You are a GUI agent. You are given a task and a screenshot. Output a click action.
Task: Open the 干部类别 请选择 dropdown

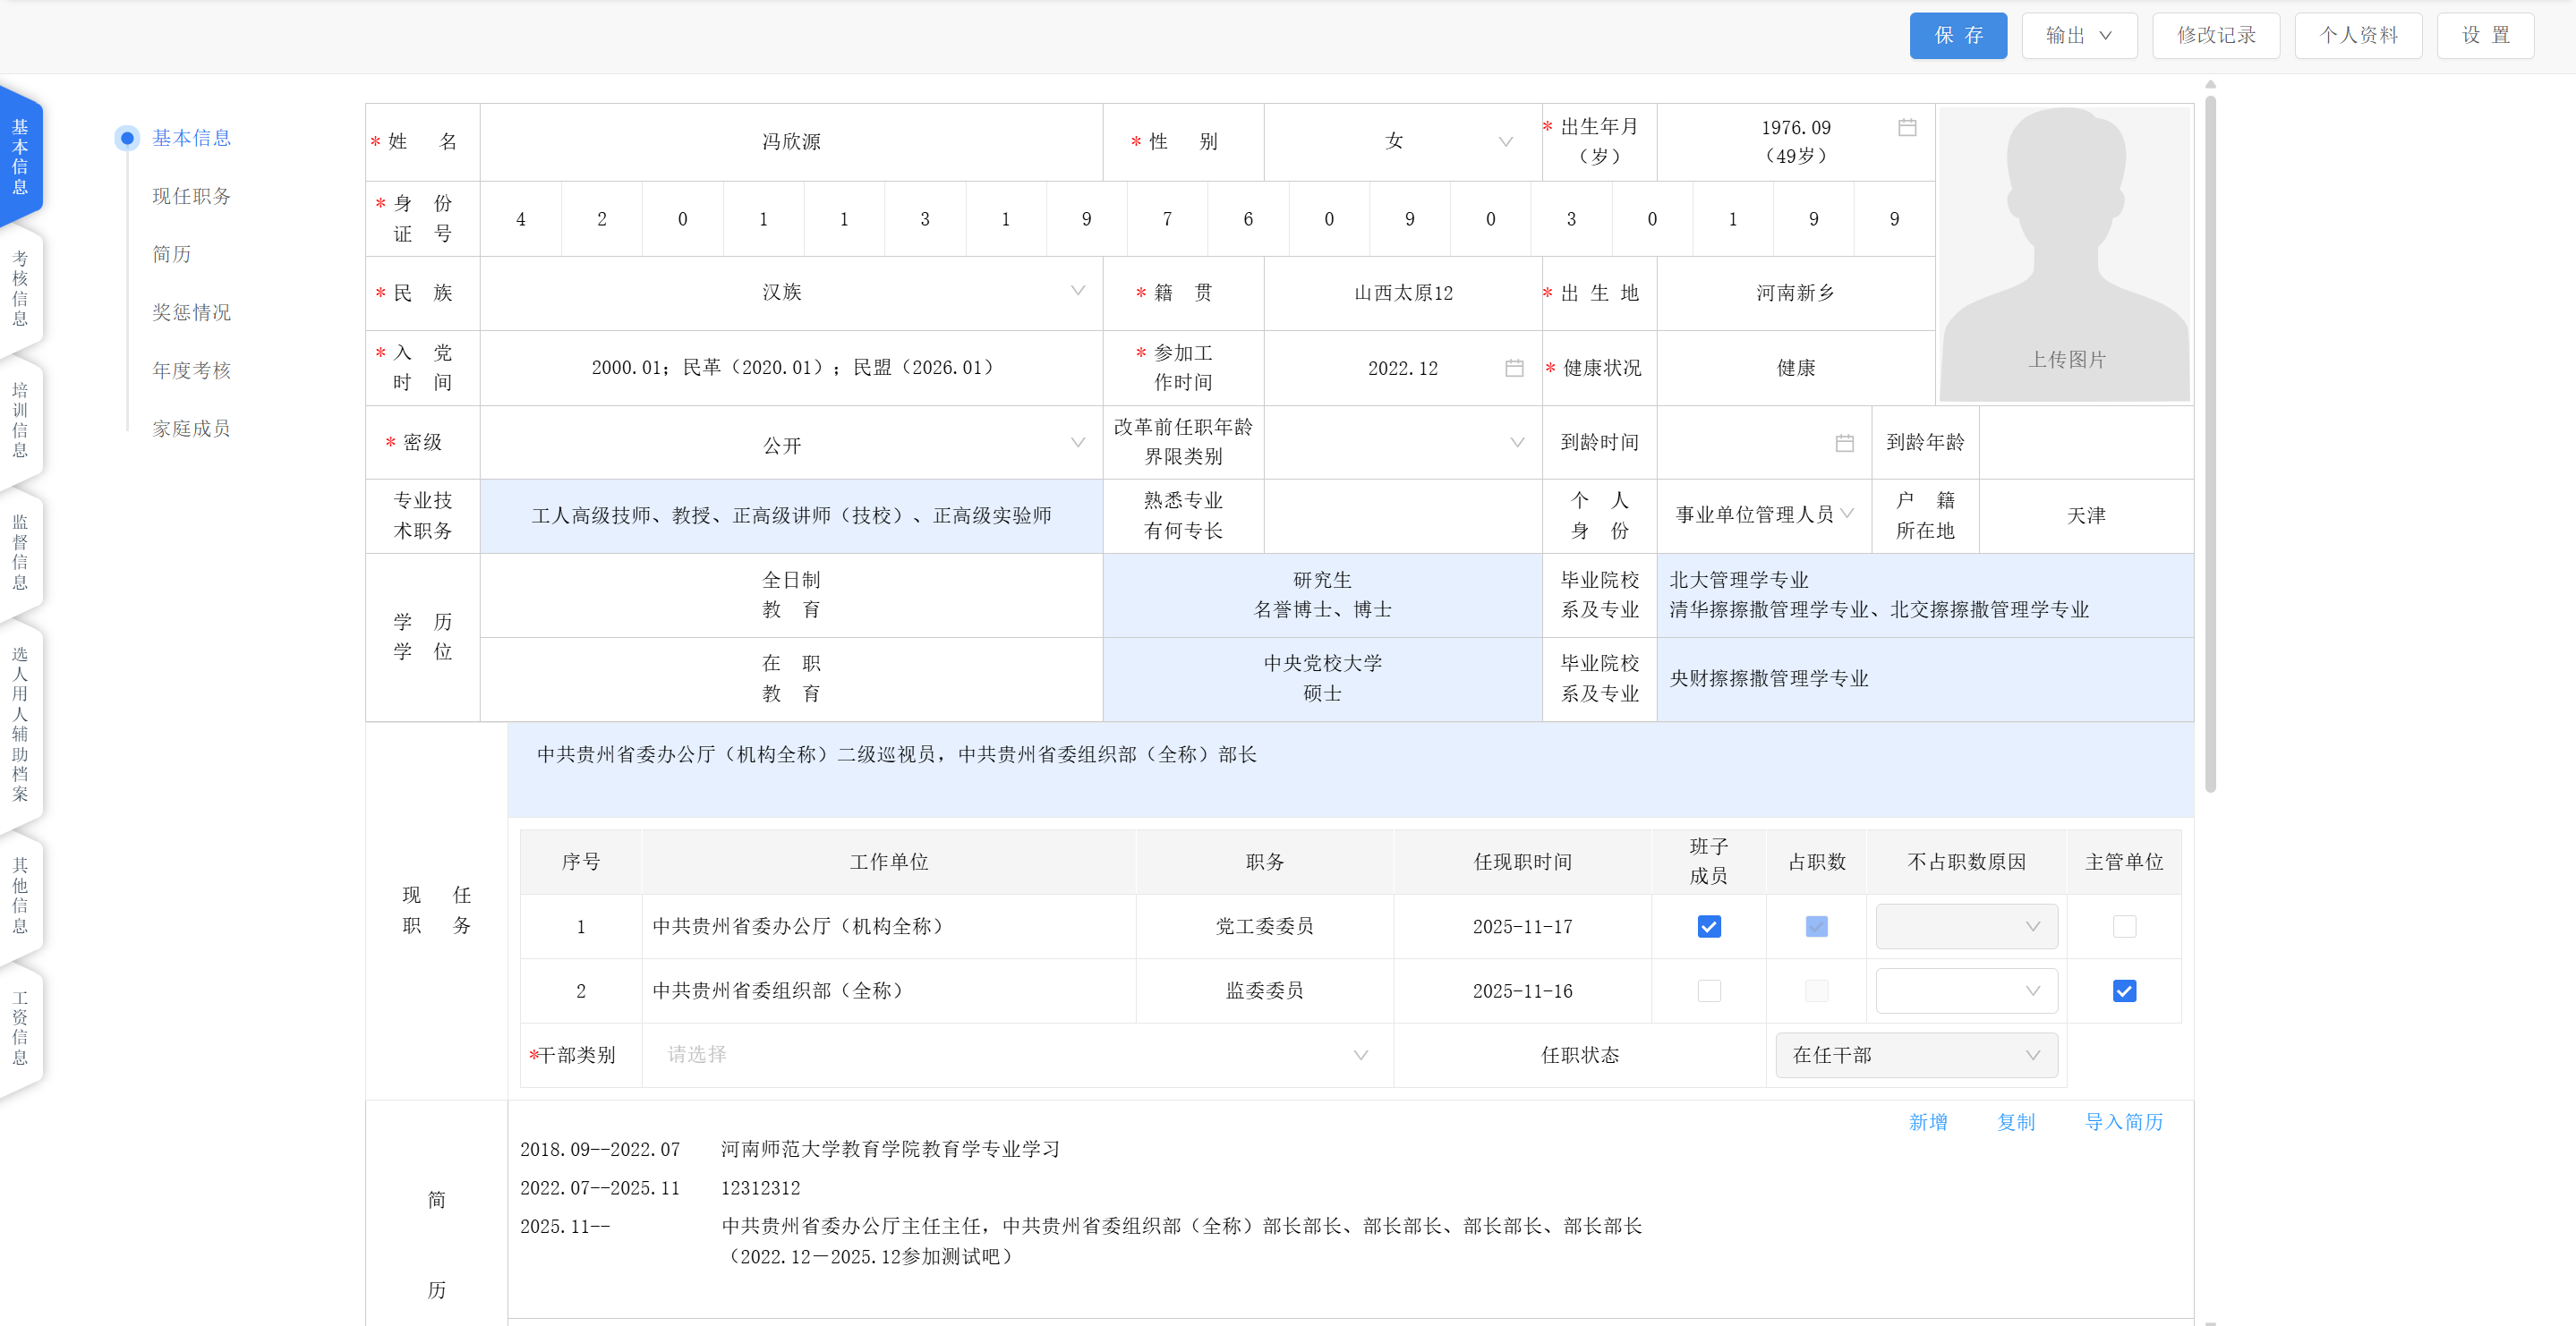(1017, 1055)
